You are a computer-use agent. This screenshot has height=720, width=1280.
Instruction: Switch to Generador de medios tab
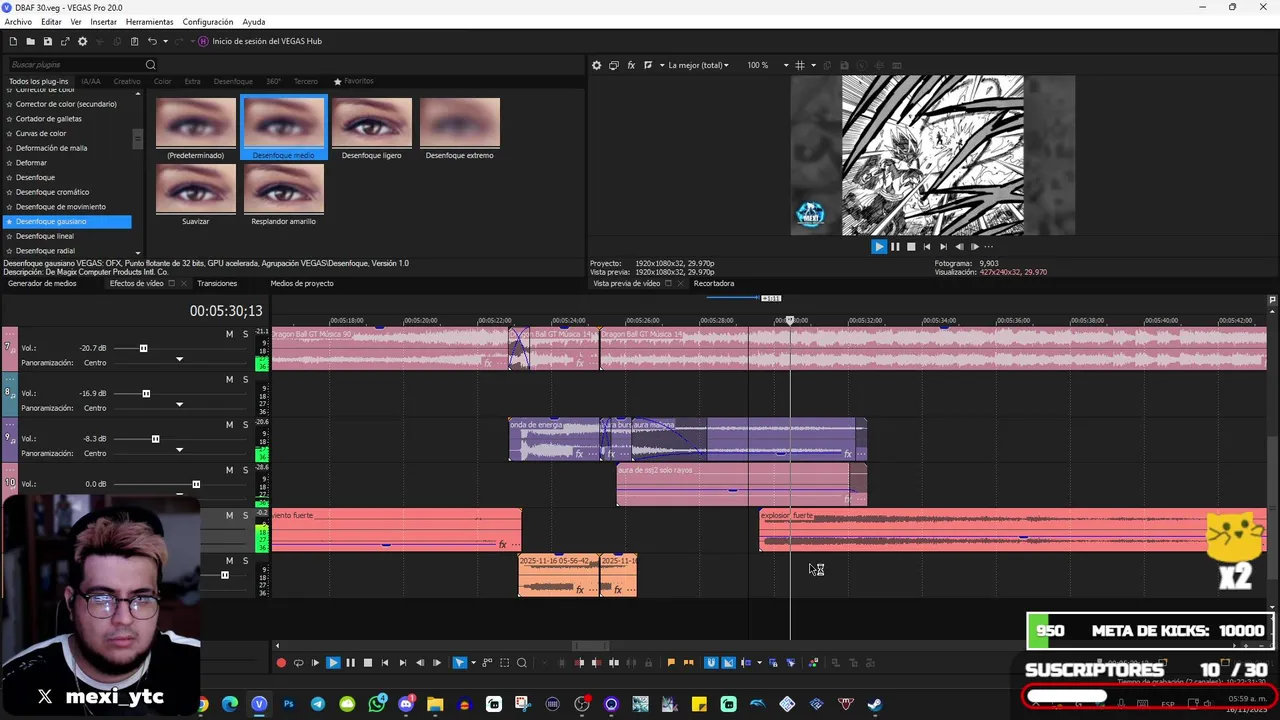tap(42, 283)
